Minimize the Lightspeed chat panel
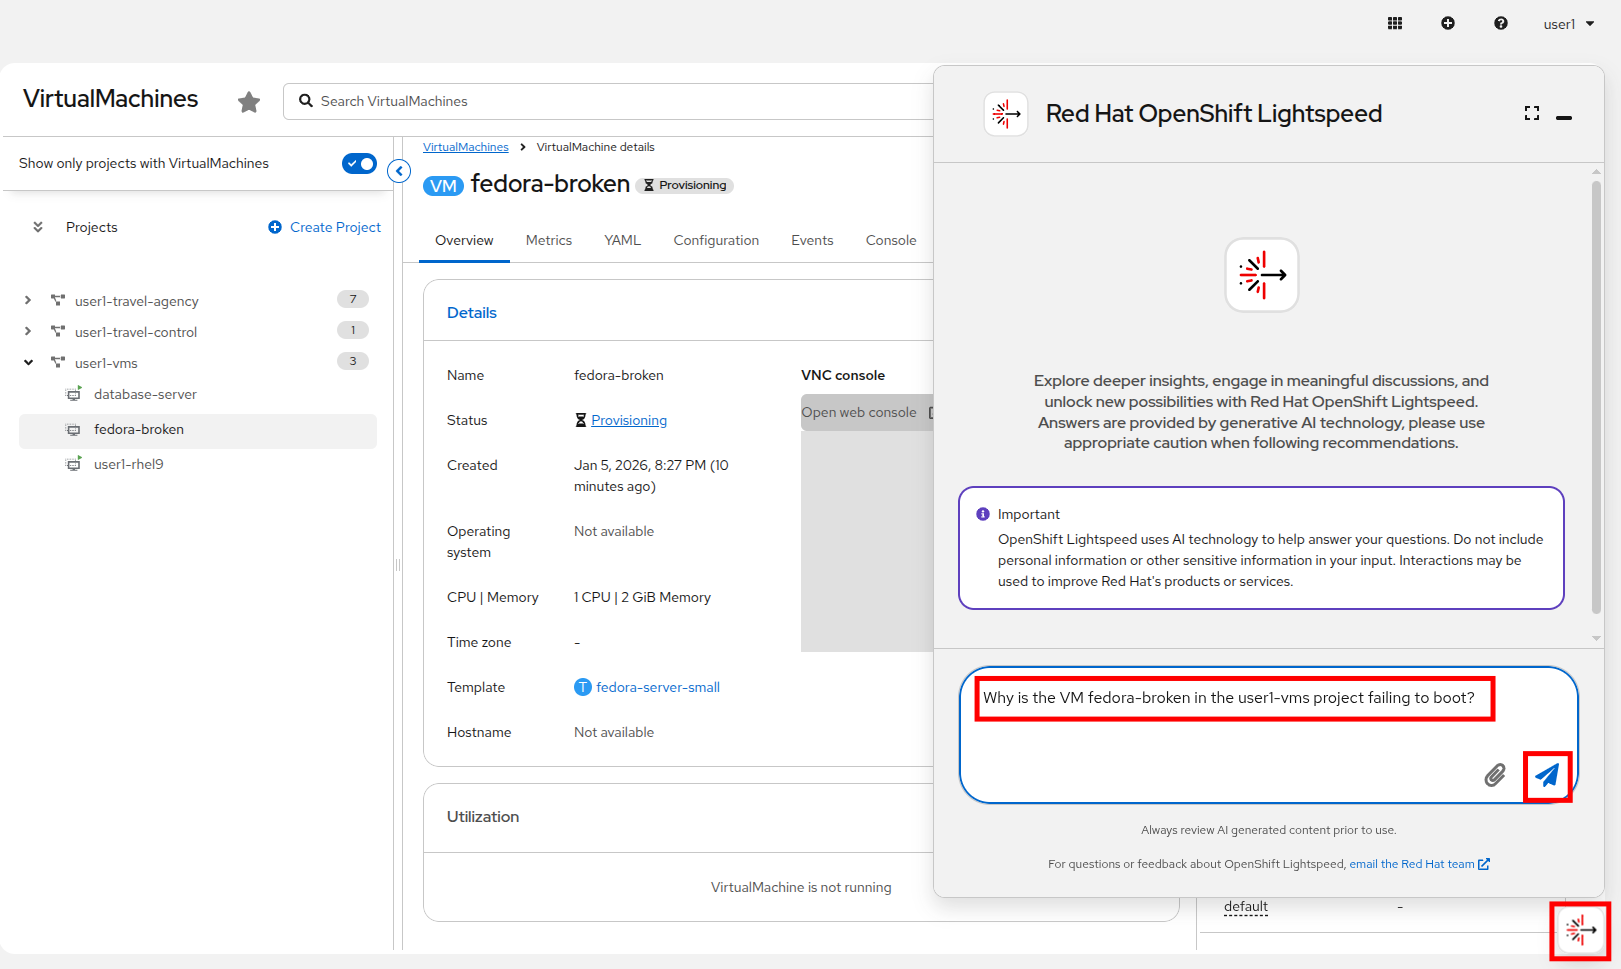Image resolution: width=1621 pixels, height=969 pixels. click(1564, 117)
